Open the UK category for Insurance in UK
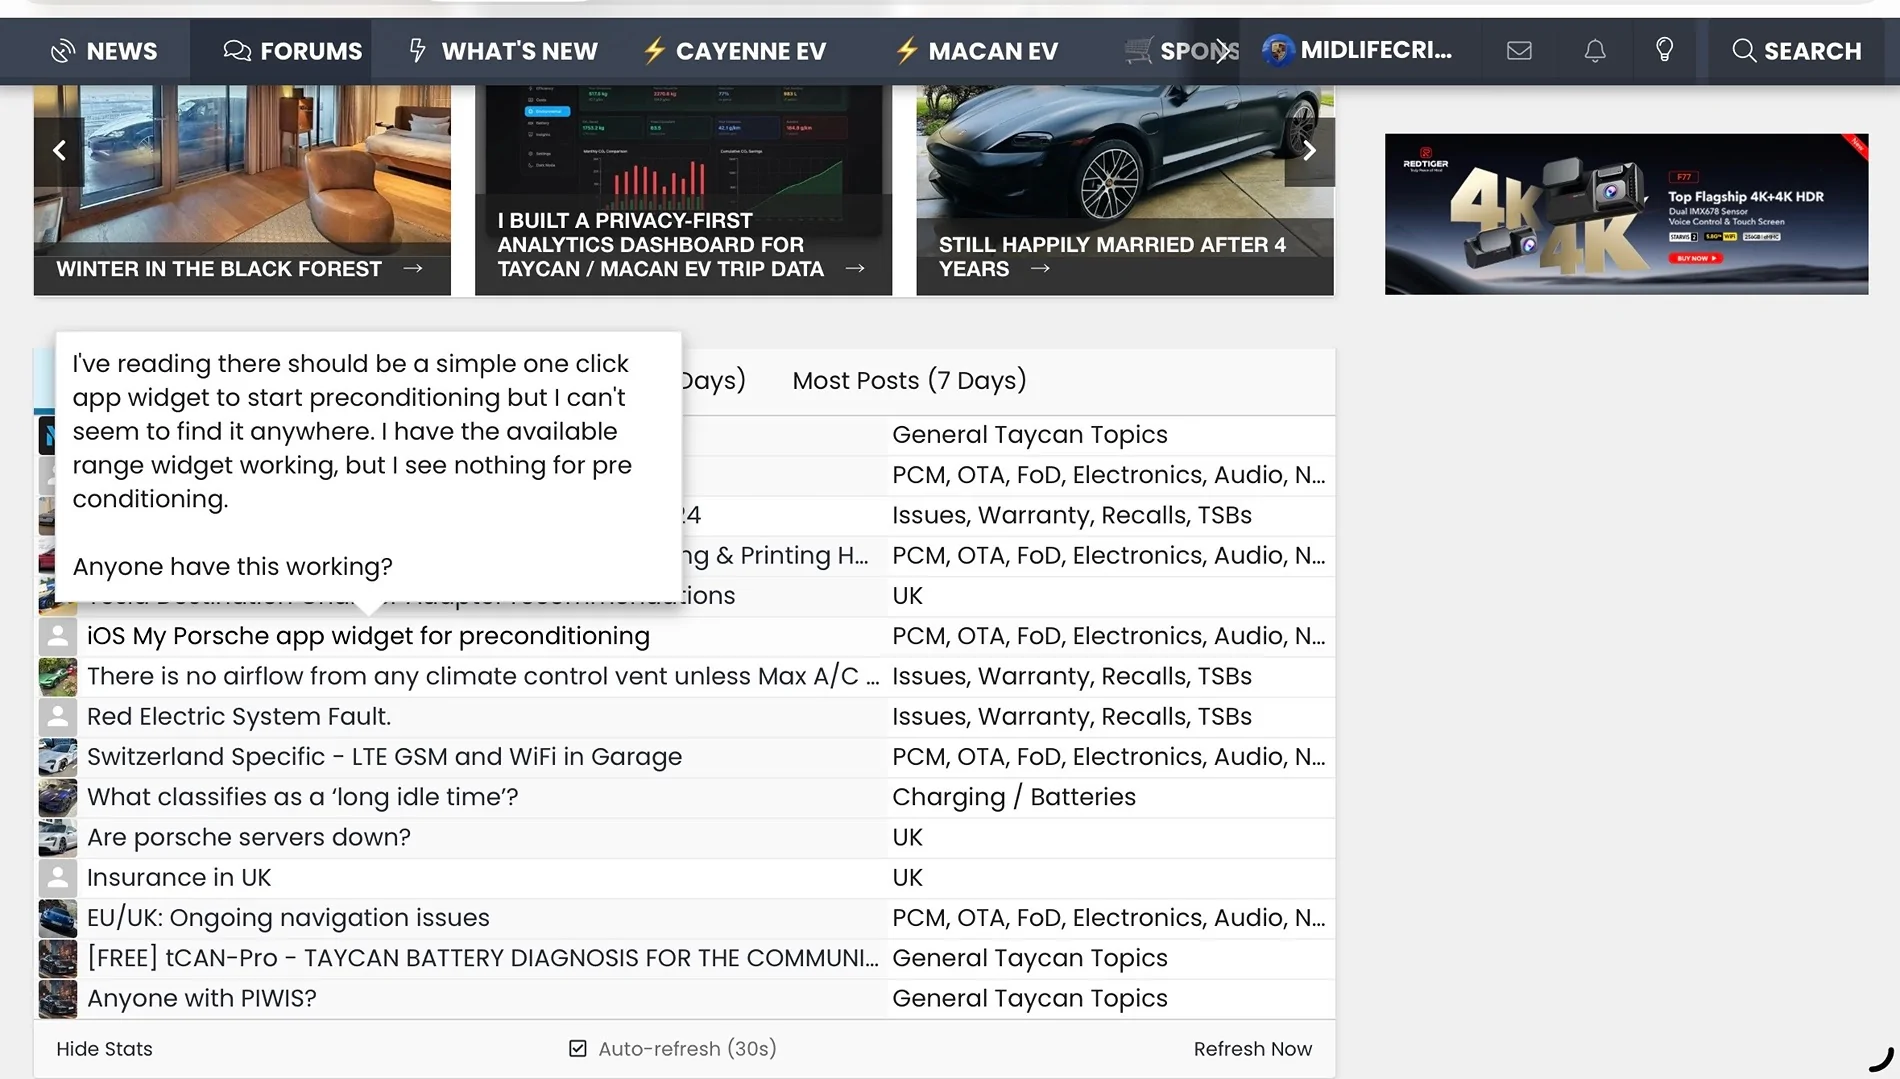This screenshot has height=1079, width=1900. [x=907, y=877]
